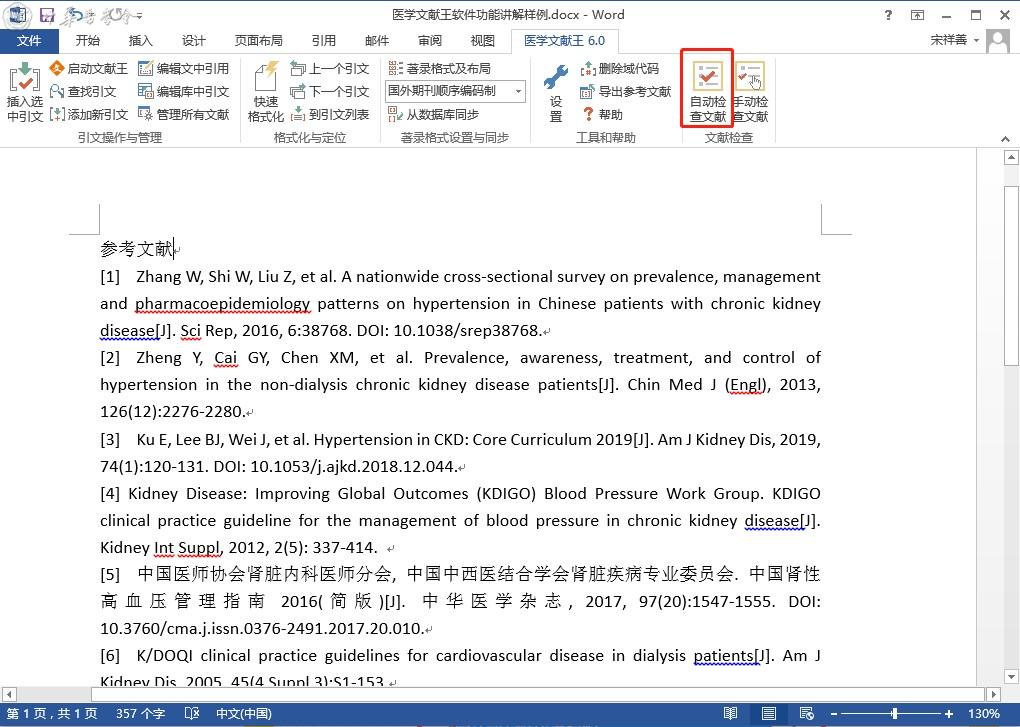Screen dimensions: 1020x727
Task: Switch to the 引用 ribbon tab
Action: [323, 41]
